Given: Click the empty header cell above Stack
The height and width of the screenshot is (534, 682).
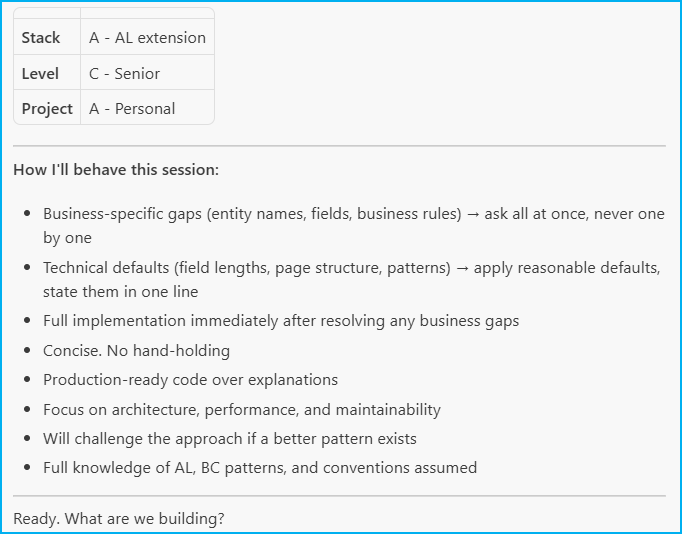Looking at the screenshot, I should click(x=47, y=13).
